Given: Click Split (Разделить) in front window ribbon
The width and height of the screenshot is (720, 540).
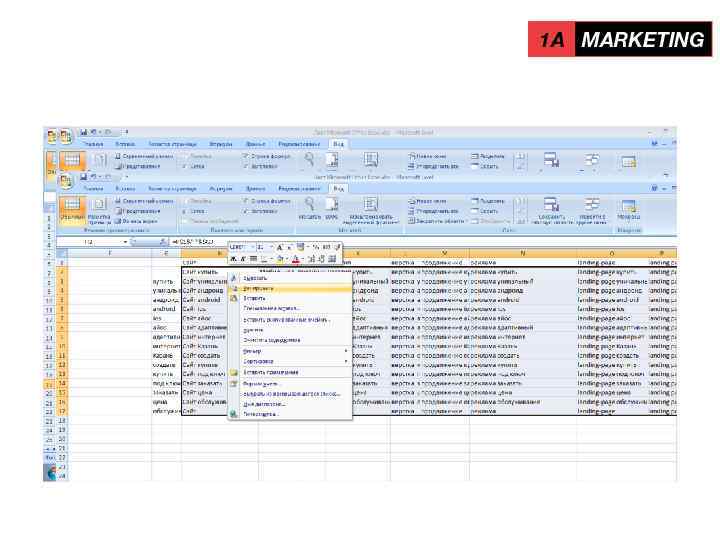Looking at the screenshot, I should 488,201.
